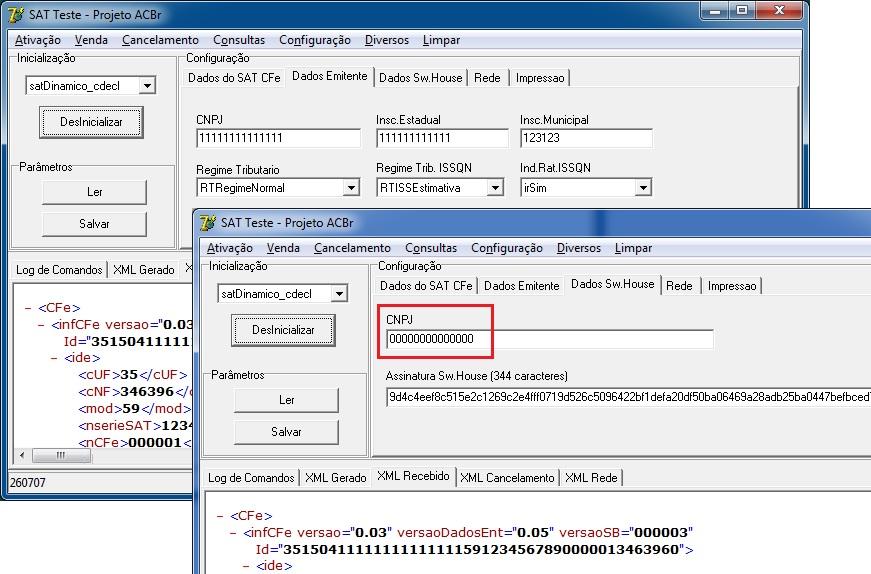This screenshot has height=574, width=871.
Task: Expand Regime Trib. ISSQN RTISSEstimativa dropdown
Action: point(495,188)
